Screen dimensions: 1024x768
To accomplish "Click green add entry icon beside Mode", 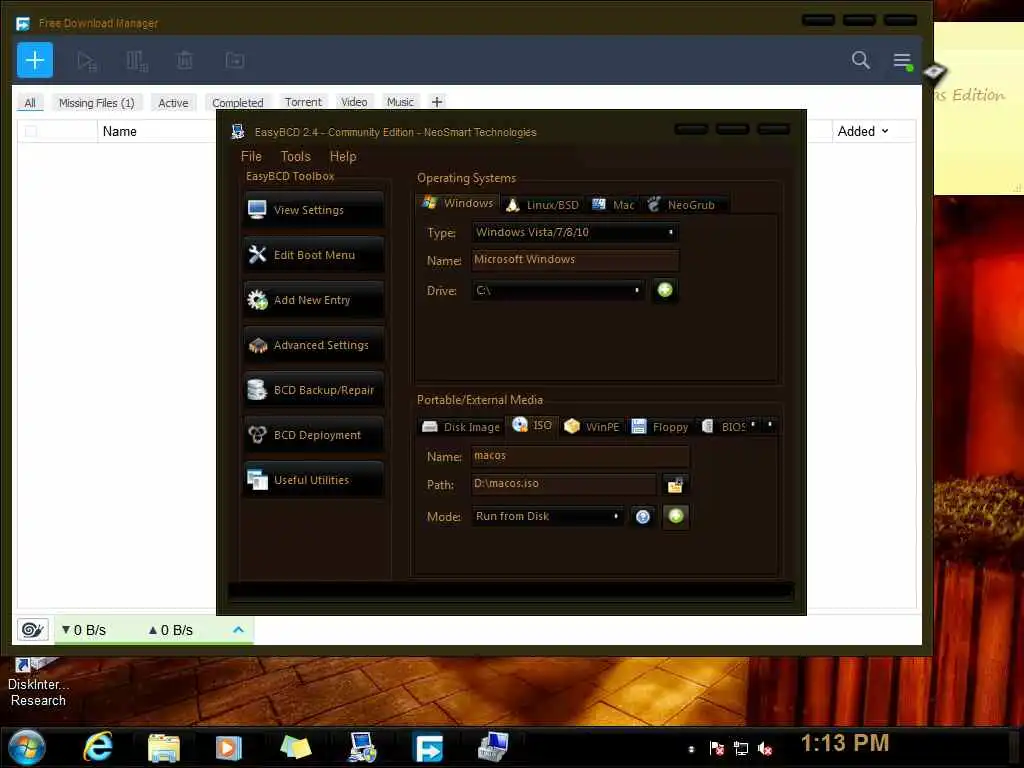I will [676, 517].
